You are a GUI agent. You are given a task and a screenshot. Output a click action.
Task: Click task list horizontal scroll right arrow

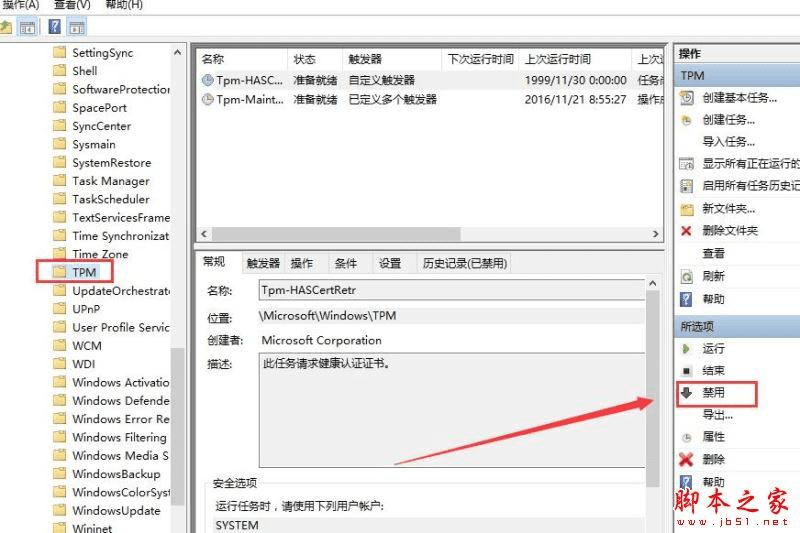656,234
